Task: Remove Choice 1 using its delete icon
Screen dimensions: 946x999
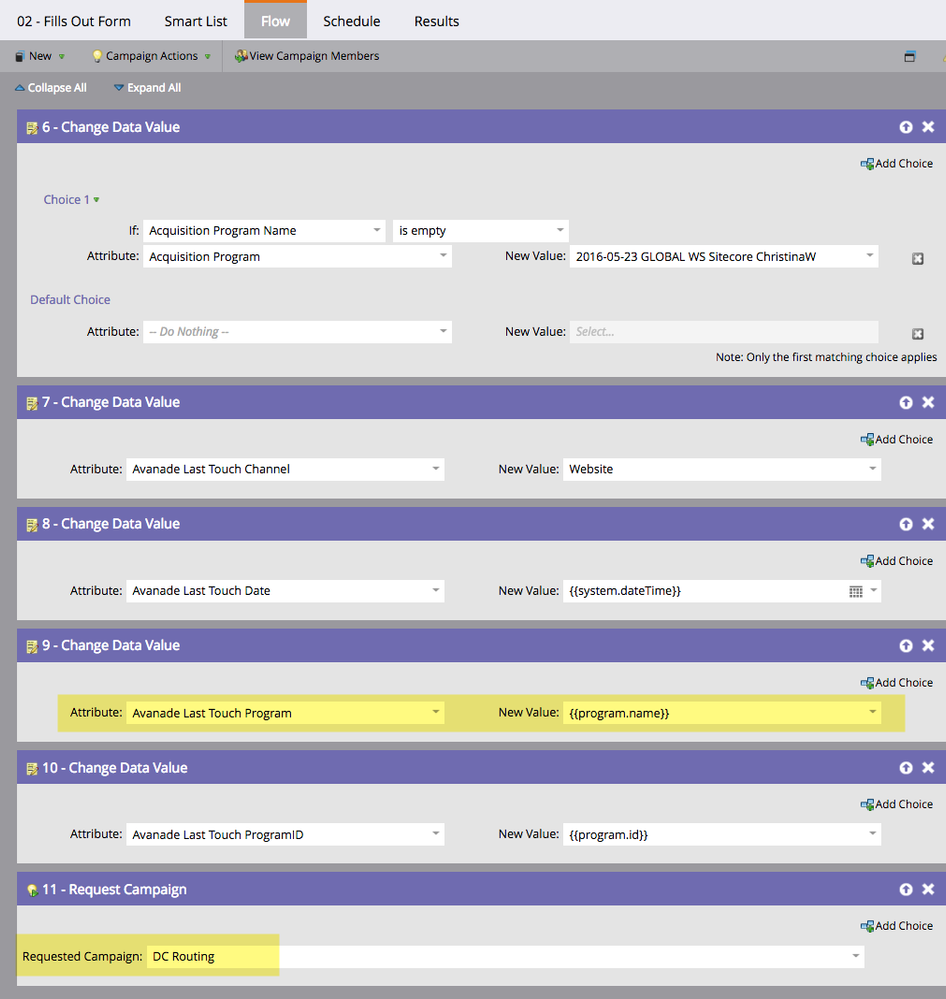Action: pyautogui.click(x=917, y=258)
